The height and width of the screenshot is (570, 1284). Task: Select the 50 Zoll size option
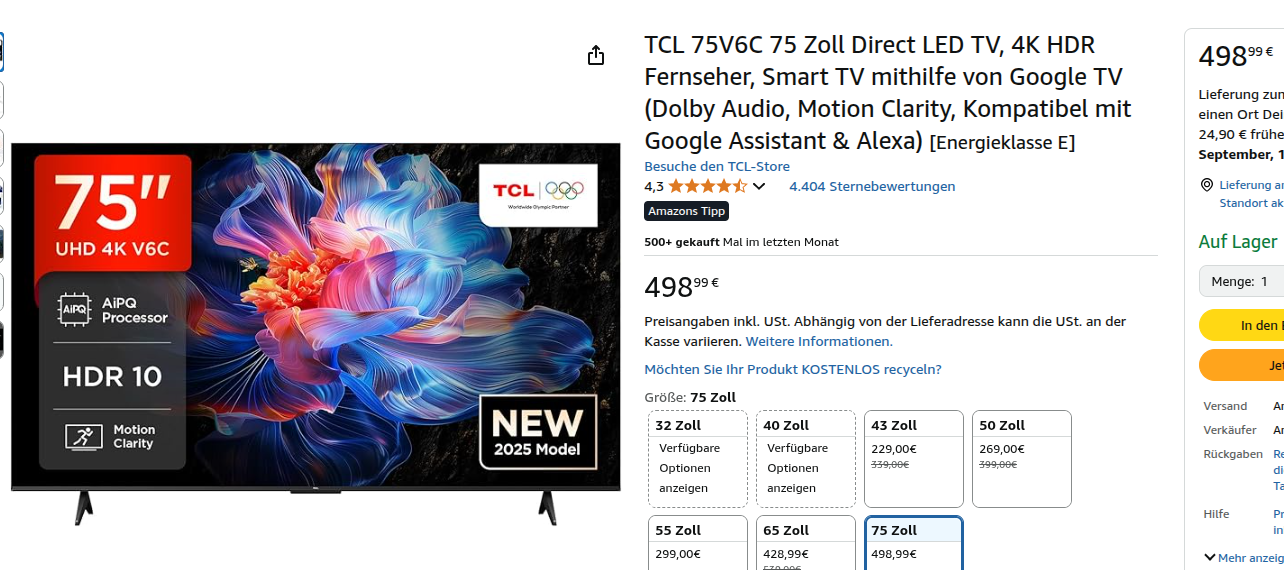click(x=1022, y=459)
